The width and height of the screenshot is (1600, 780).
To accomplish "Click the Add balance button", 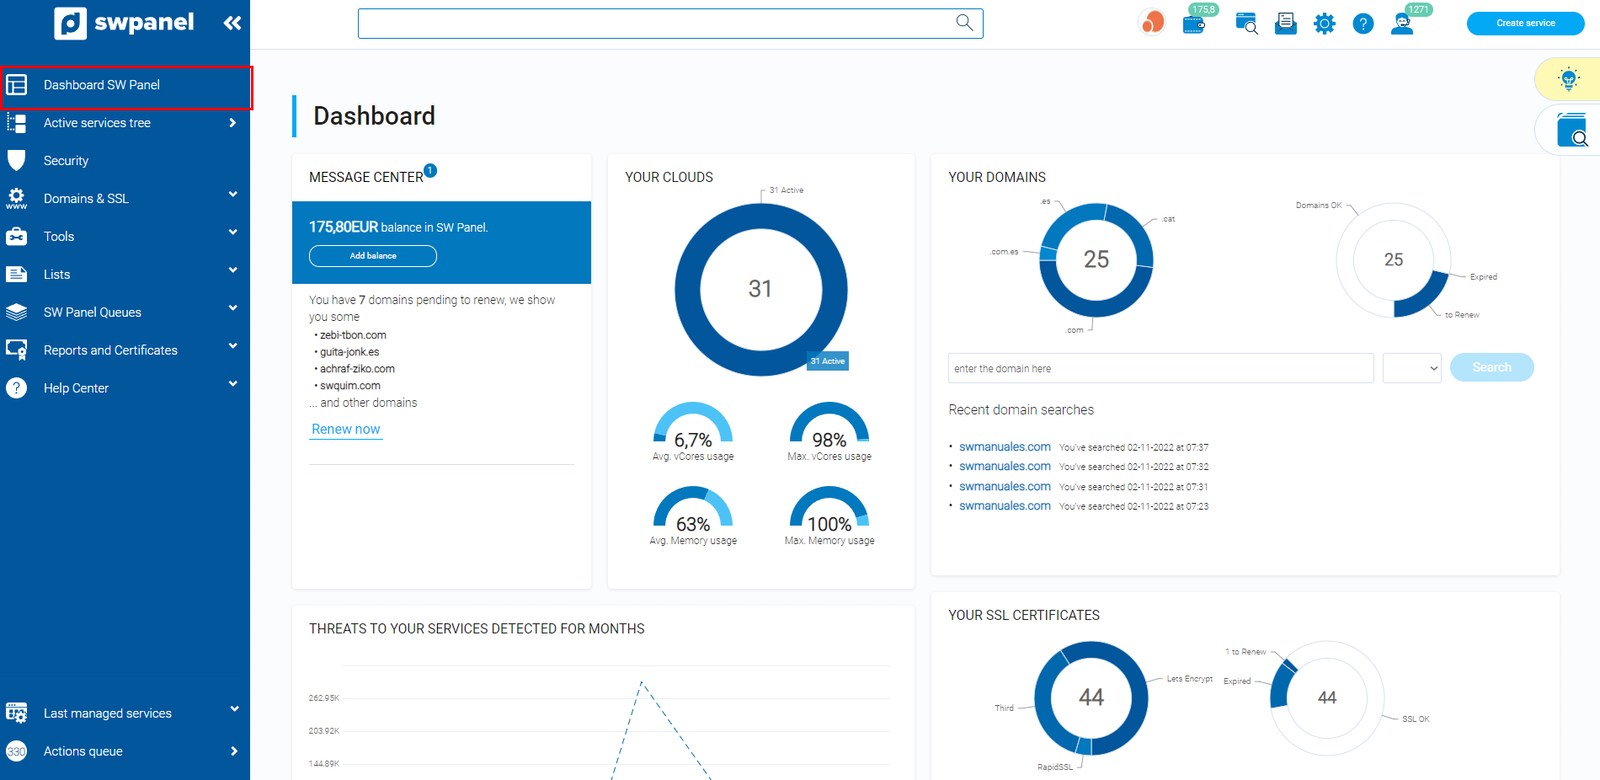I will click(373, 256).
